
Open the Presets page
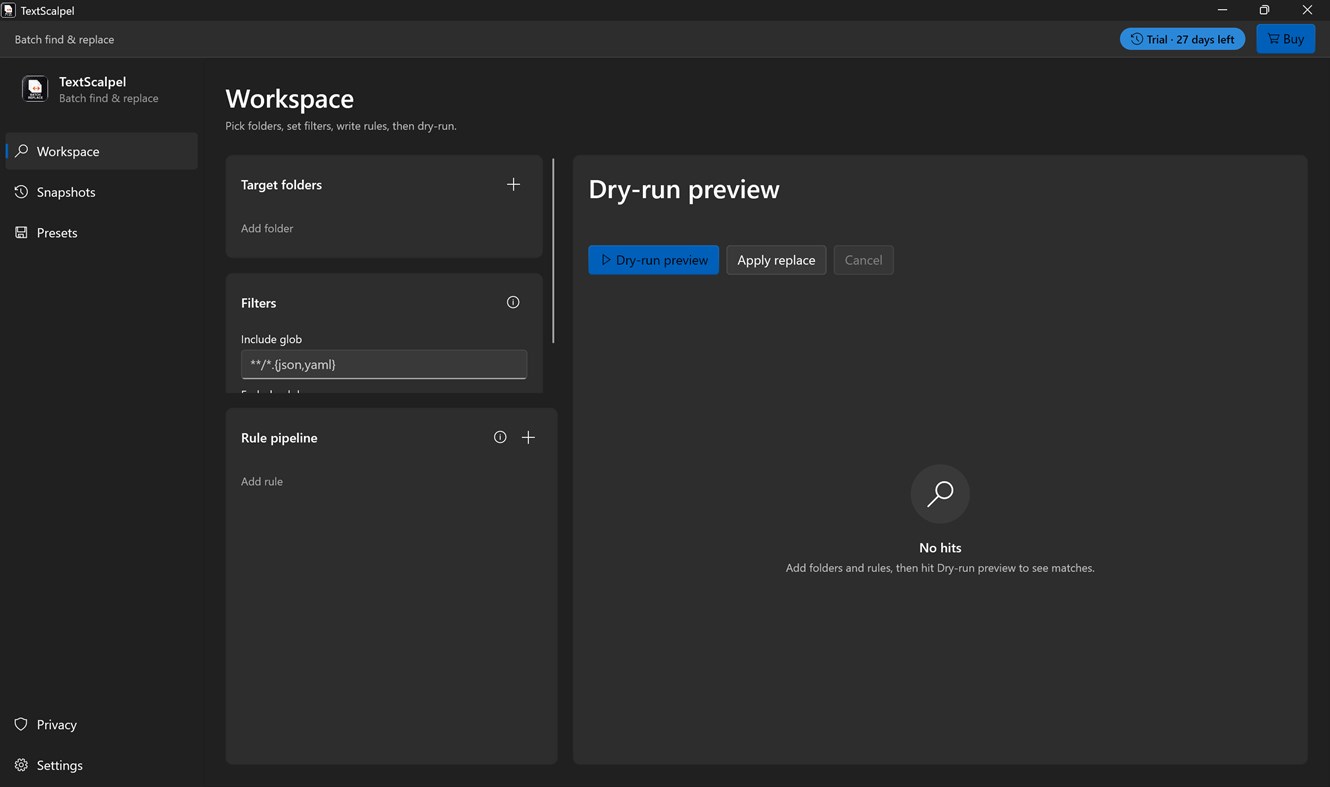click(102, 232)
